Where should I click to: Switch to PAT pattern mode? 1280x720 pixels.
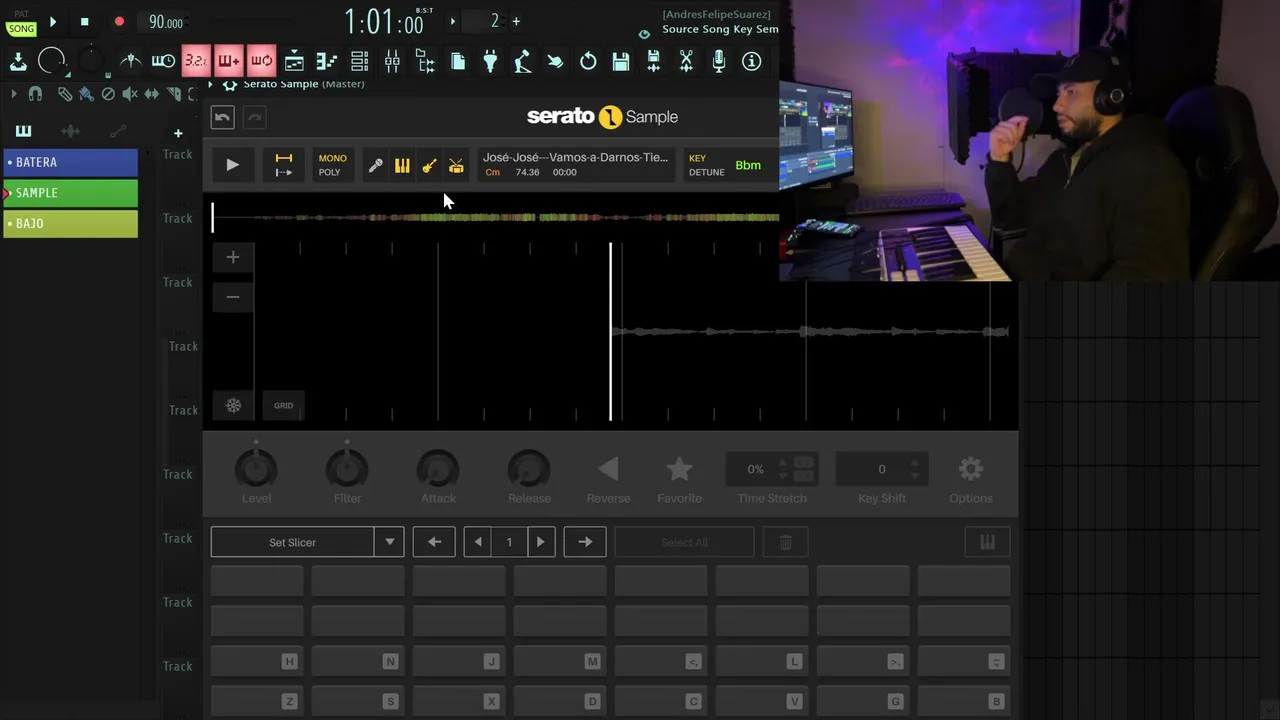coord(21,14)
